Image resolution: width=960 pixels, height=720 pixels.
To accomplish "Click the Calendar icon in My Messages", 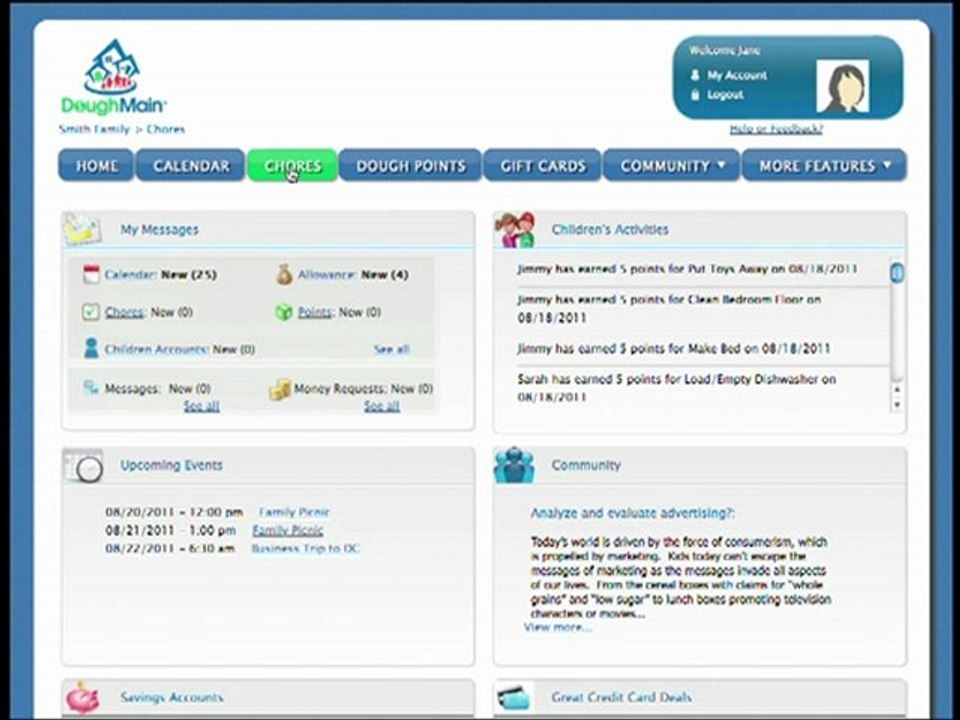I will pyautogui.click(x=91, y=274).
